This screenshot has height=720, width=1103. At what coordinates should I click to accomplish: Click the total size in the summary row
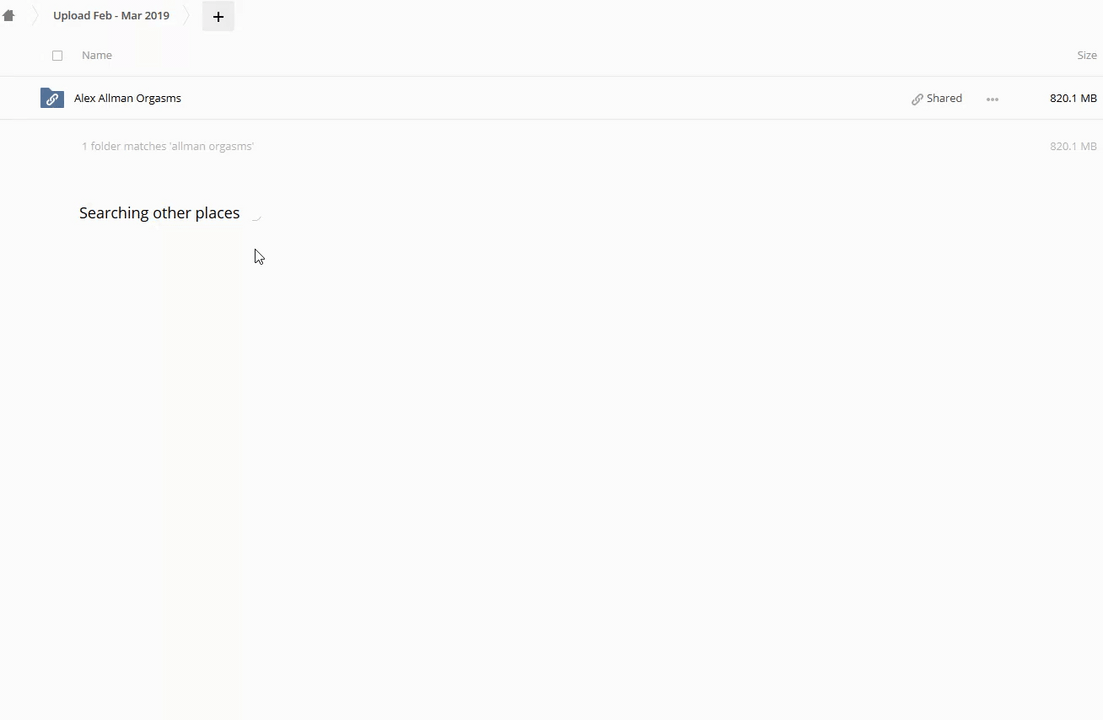coord(1072,146)
